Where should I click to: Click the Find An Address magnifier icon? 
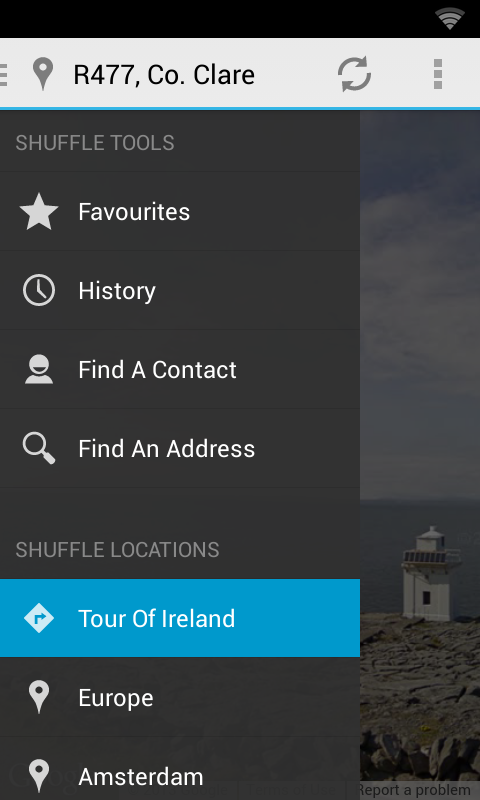pos(39,448)
